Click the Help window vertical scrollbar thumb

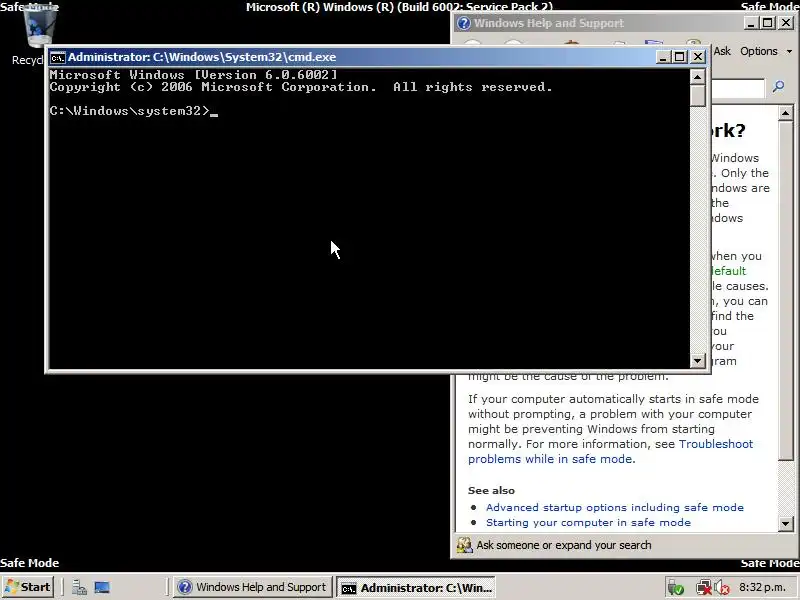[786, 290]
